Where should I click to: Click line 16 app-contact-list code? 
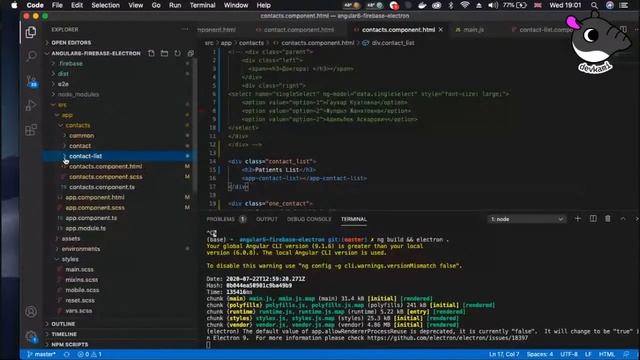point(304,178)
